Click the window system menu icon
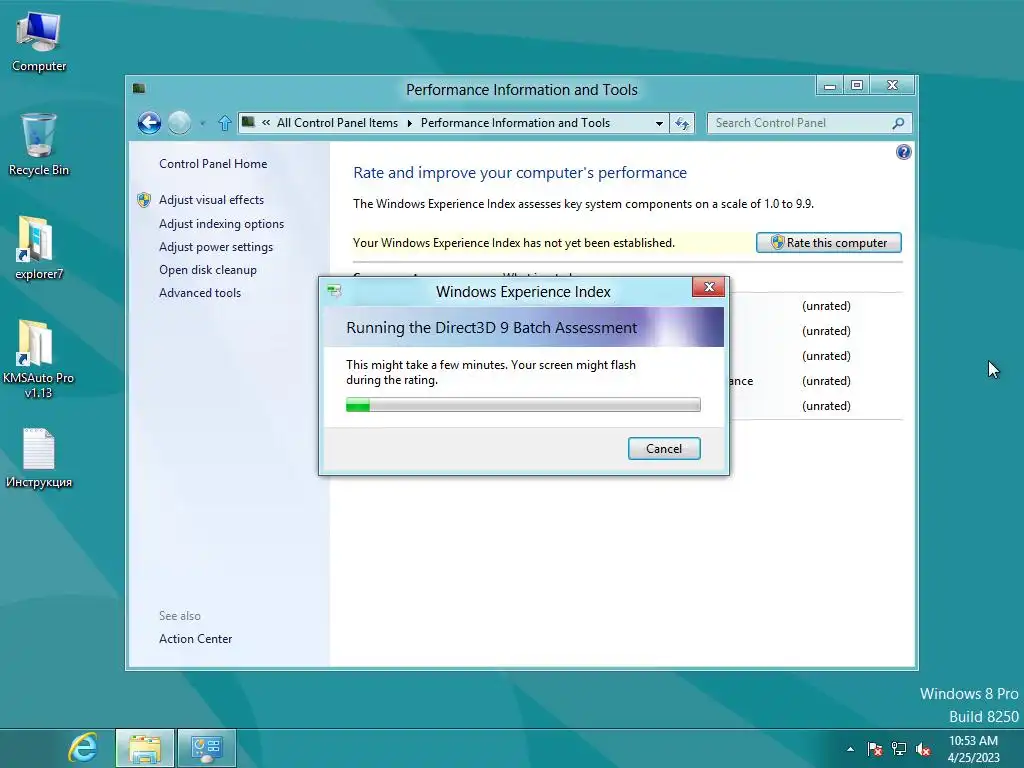Image resolution: width=1024 pixels, height=768 pixels. [x=138, y=88]
